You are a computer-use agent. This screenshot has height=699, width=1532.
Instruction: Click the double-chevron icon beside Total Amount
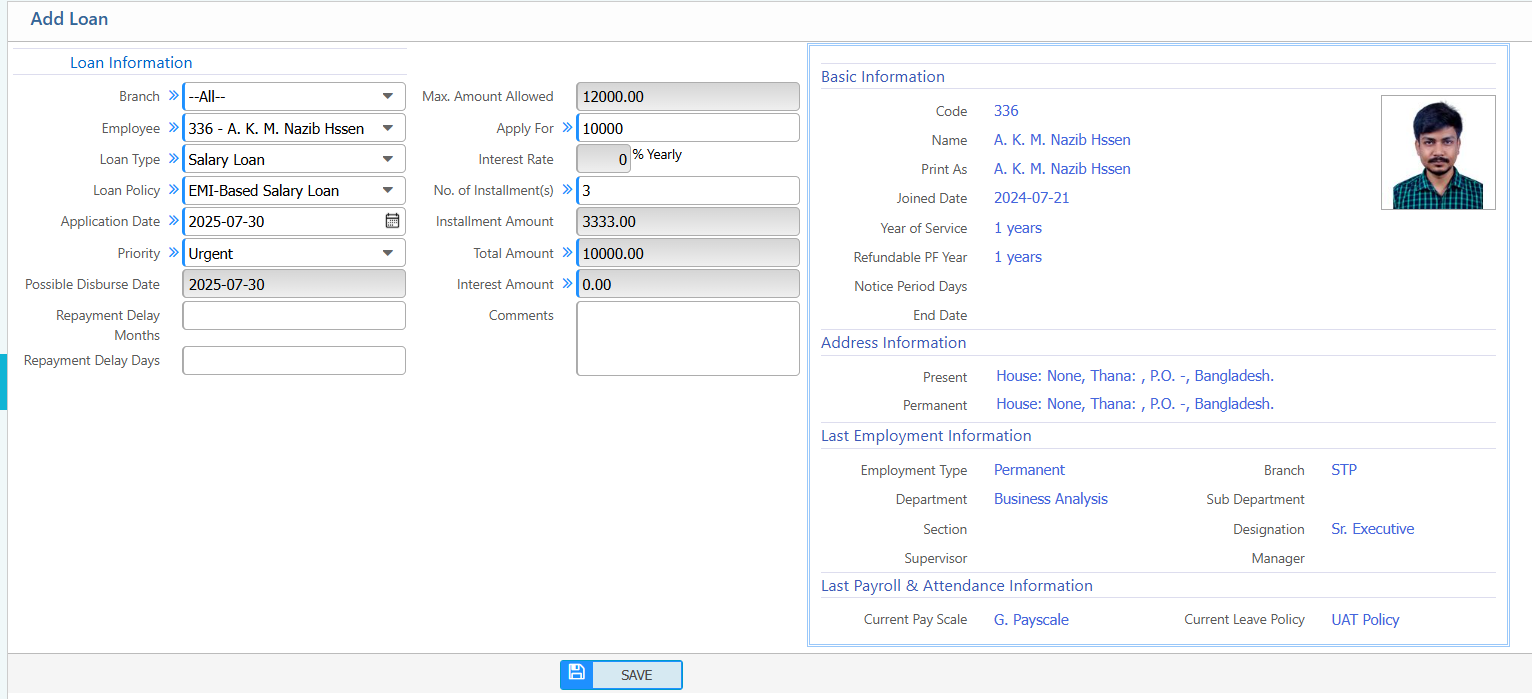click(x=567, y=253)
